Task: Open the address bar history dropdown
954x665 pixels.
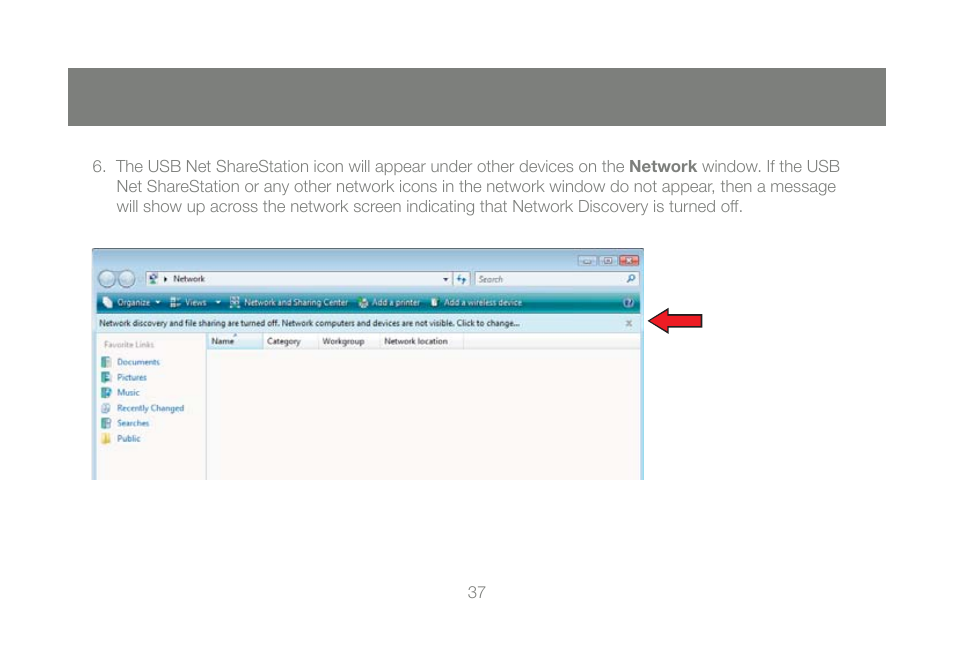Action: tap(445, 279)
